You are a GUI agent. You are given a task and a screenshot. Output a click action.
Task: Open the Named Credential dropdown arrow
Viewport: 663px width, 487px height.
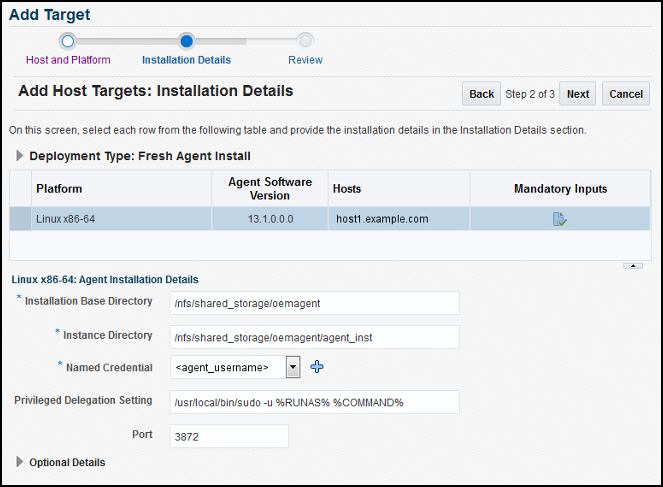point(293,367)
